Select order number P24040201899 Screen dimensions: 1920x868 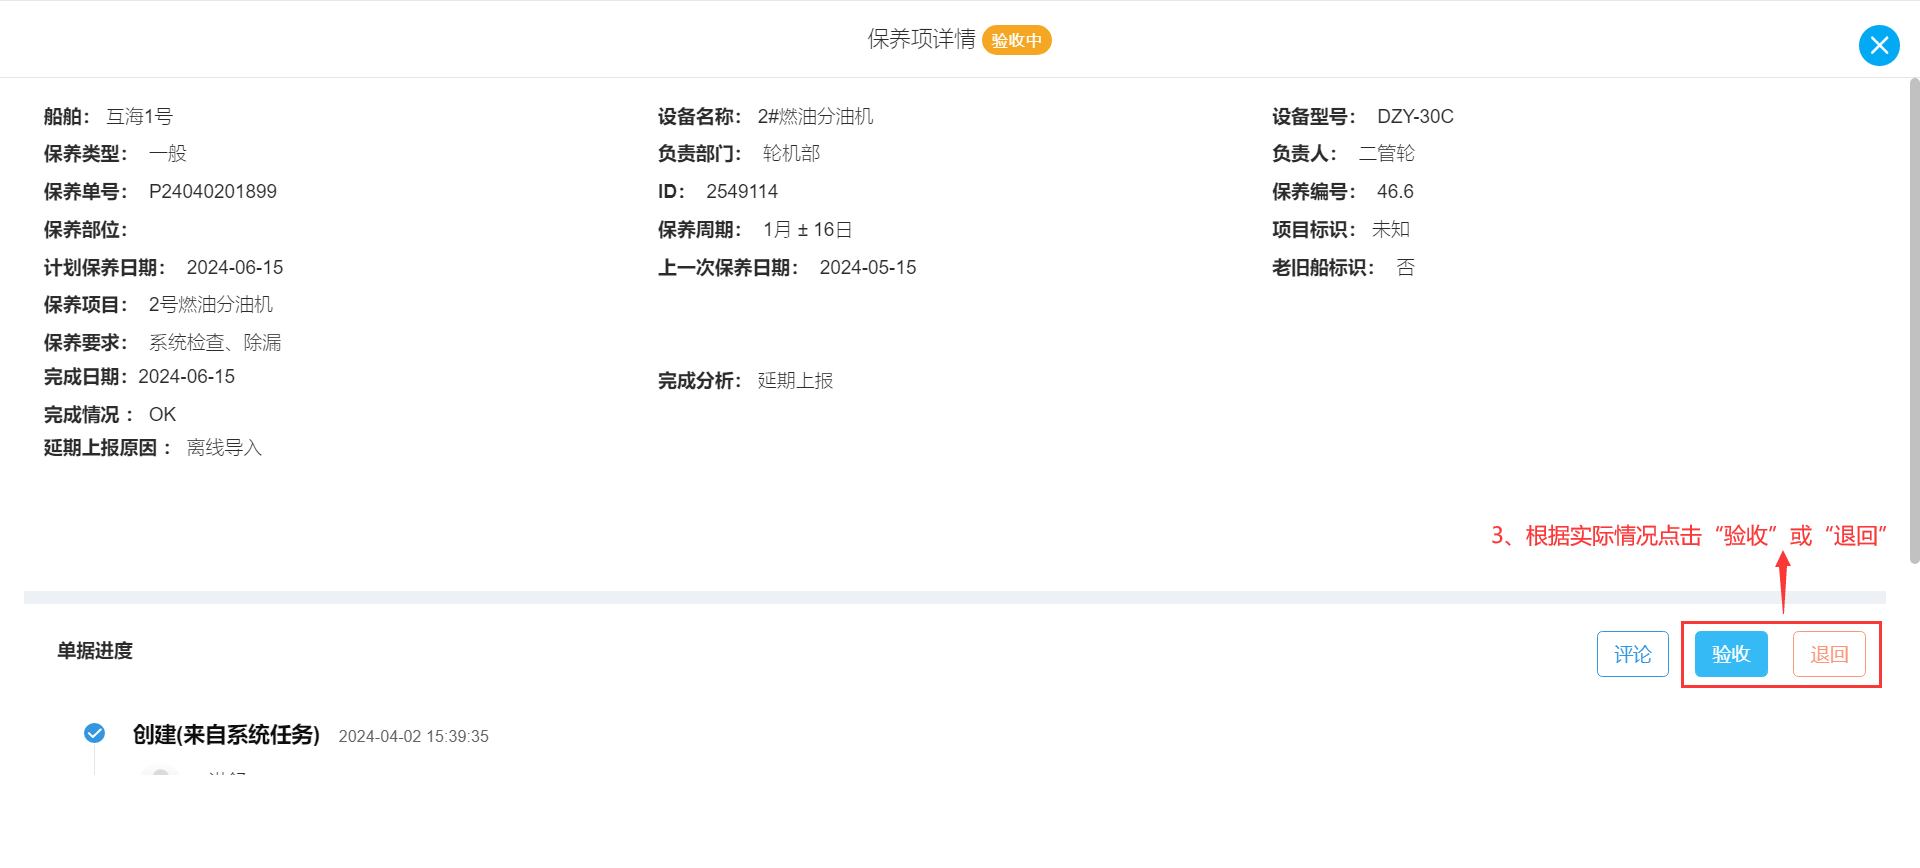(213, 191)
